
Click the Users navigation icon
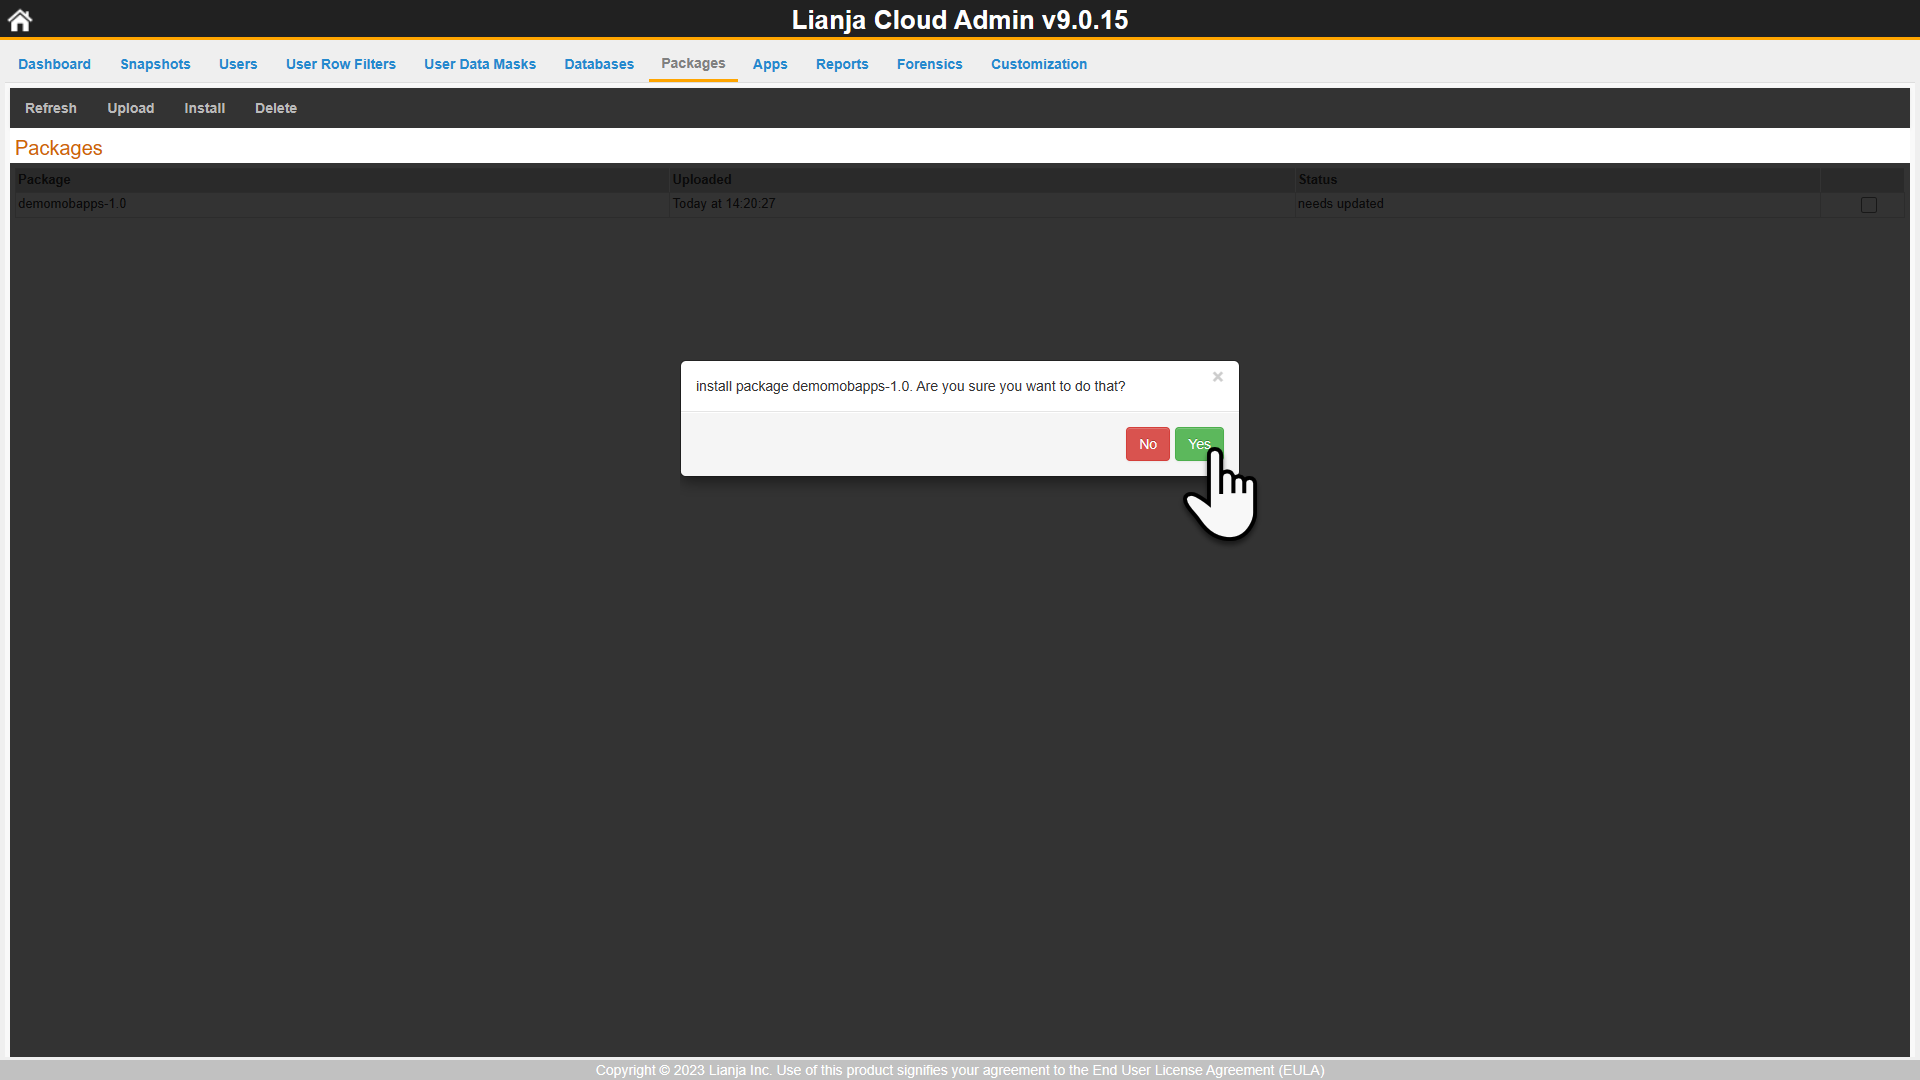(239, 63)
